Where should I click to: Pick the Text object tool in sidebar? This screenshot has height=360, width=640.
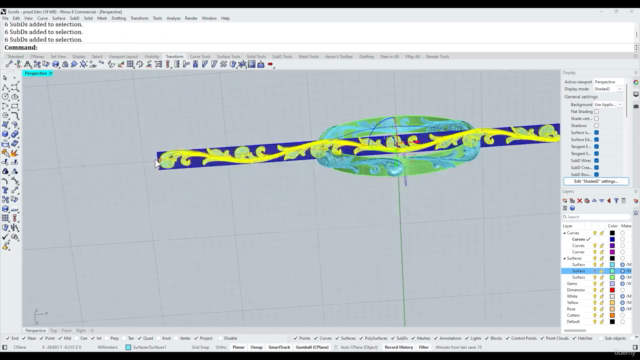pyautogui.click(x=5, y=190)
